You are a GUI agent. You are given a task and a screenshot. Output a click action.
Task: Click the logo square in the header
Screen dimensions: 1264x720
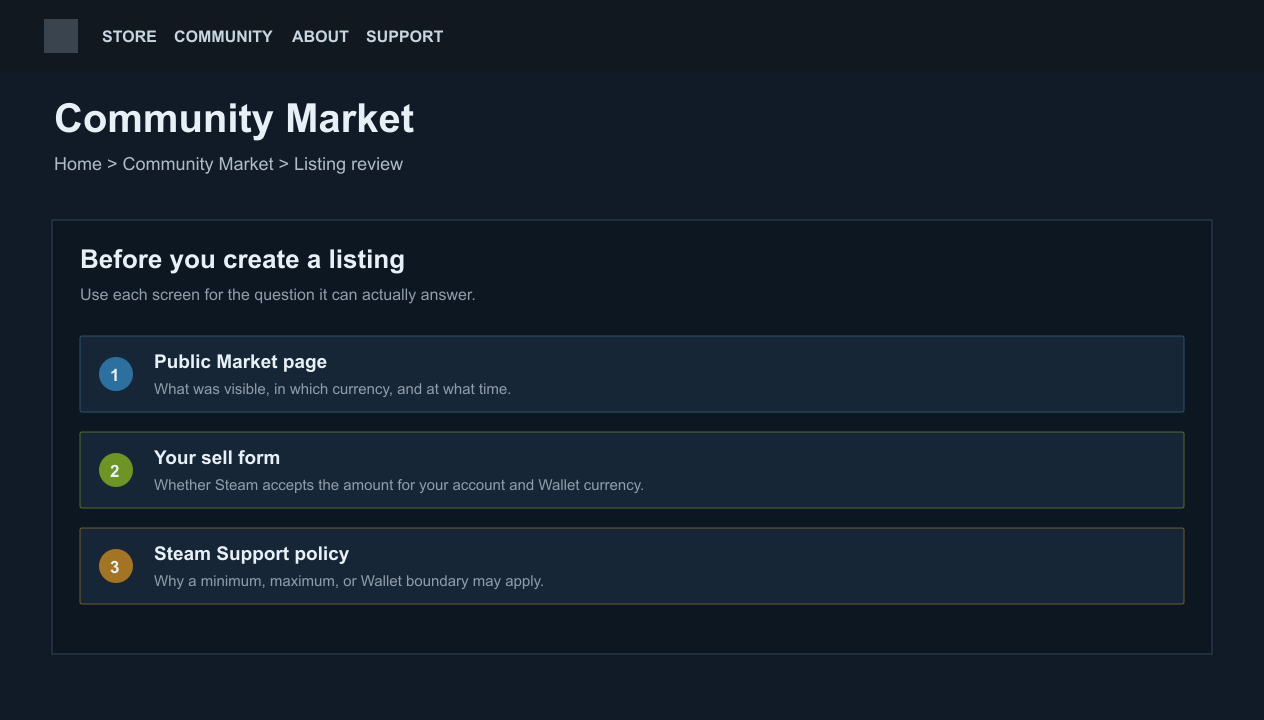click(61, 36)
